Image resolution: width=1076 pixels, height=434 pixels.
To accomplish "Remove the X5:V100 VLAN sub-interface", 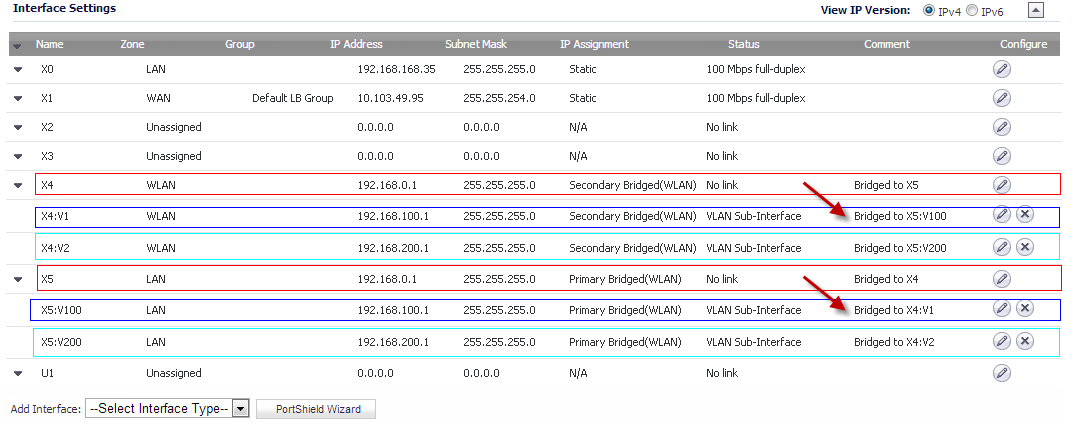I will [x=1025, y=308].
